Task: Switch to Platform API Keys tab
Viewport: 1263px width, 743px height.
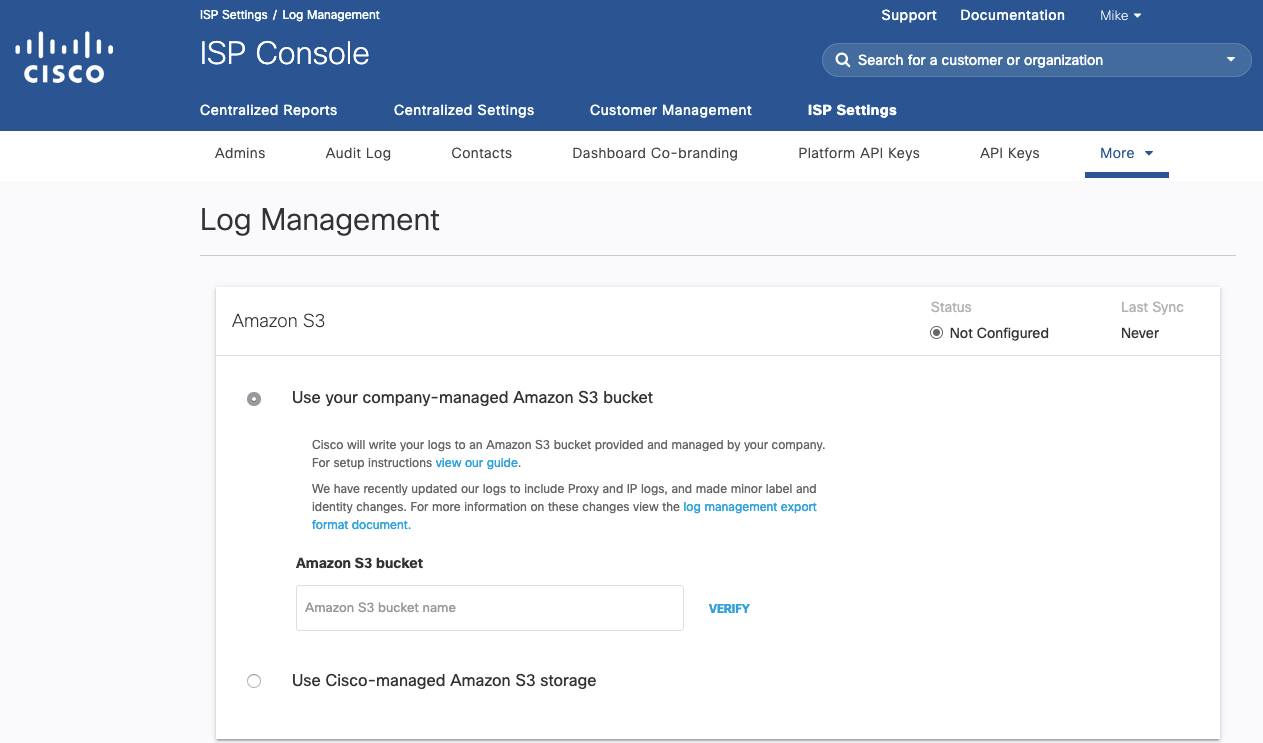Action: coord(859,153)
